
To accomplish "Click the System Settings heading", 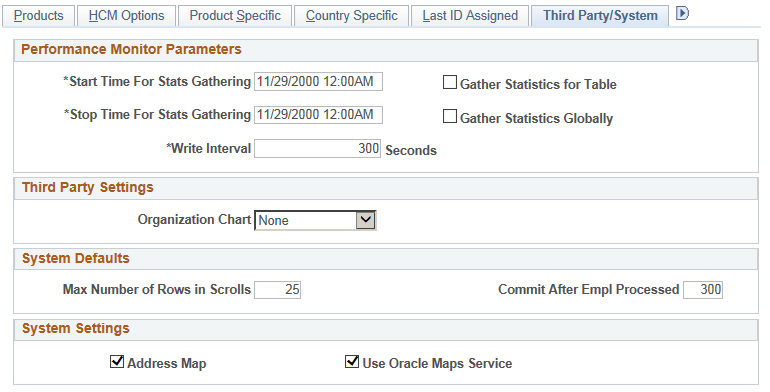I will tap(76, 329).
